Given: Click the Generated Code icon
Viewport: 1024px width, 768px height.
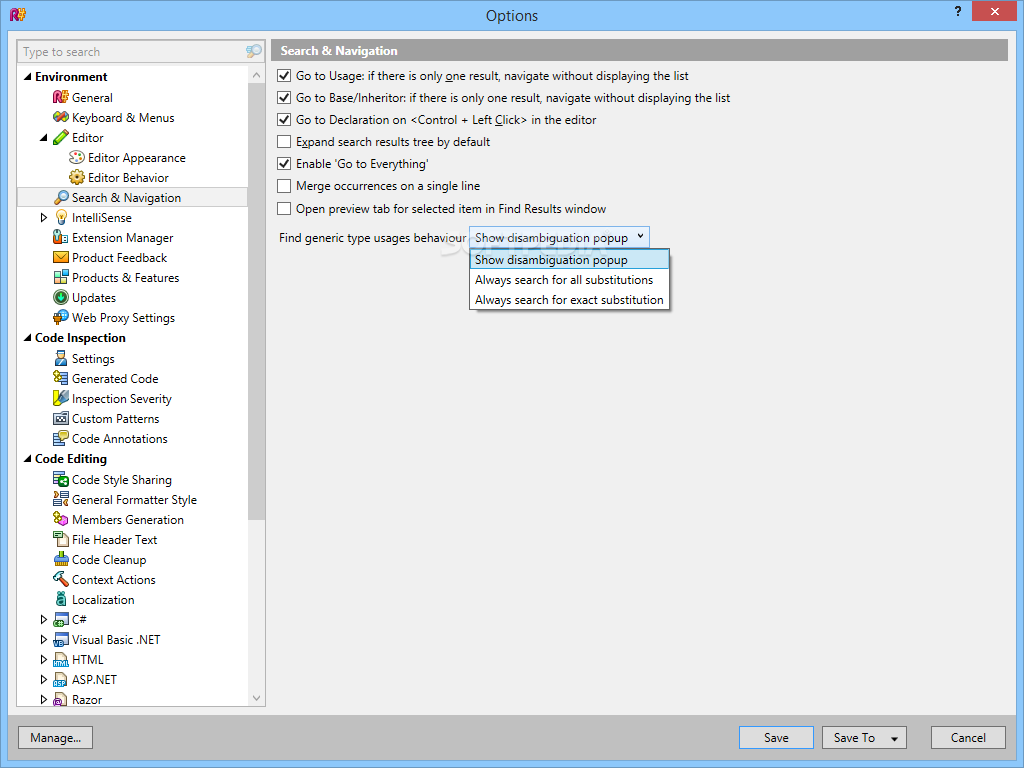Looking at the screenshot, I should pos(60,378).
